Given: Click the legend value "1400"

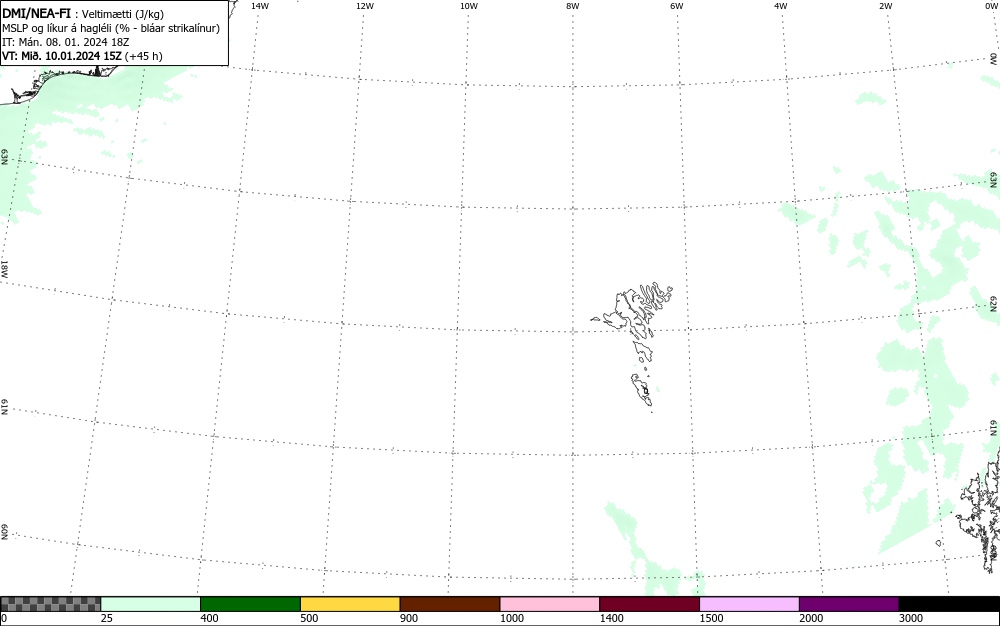Looking at the screenshot, I should [x=612, y=618].
